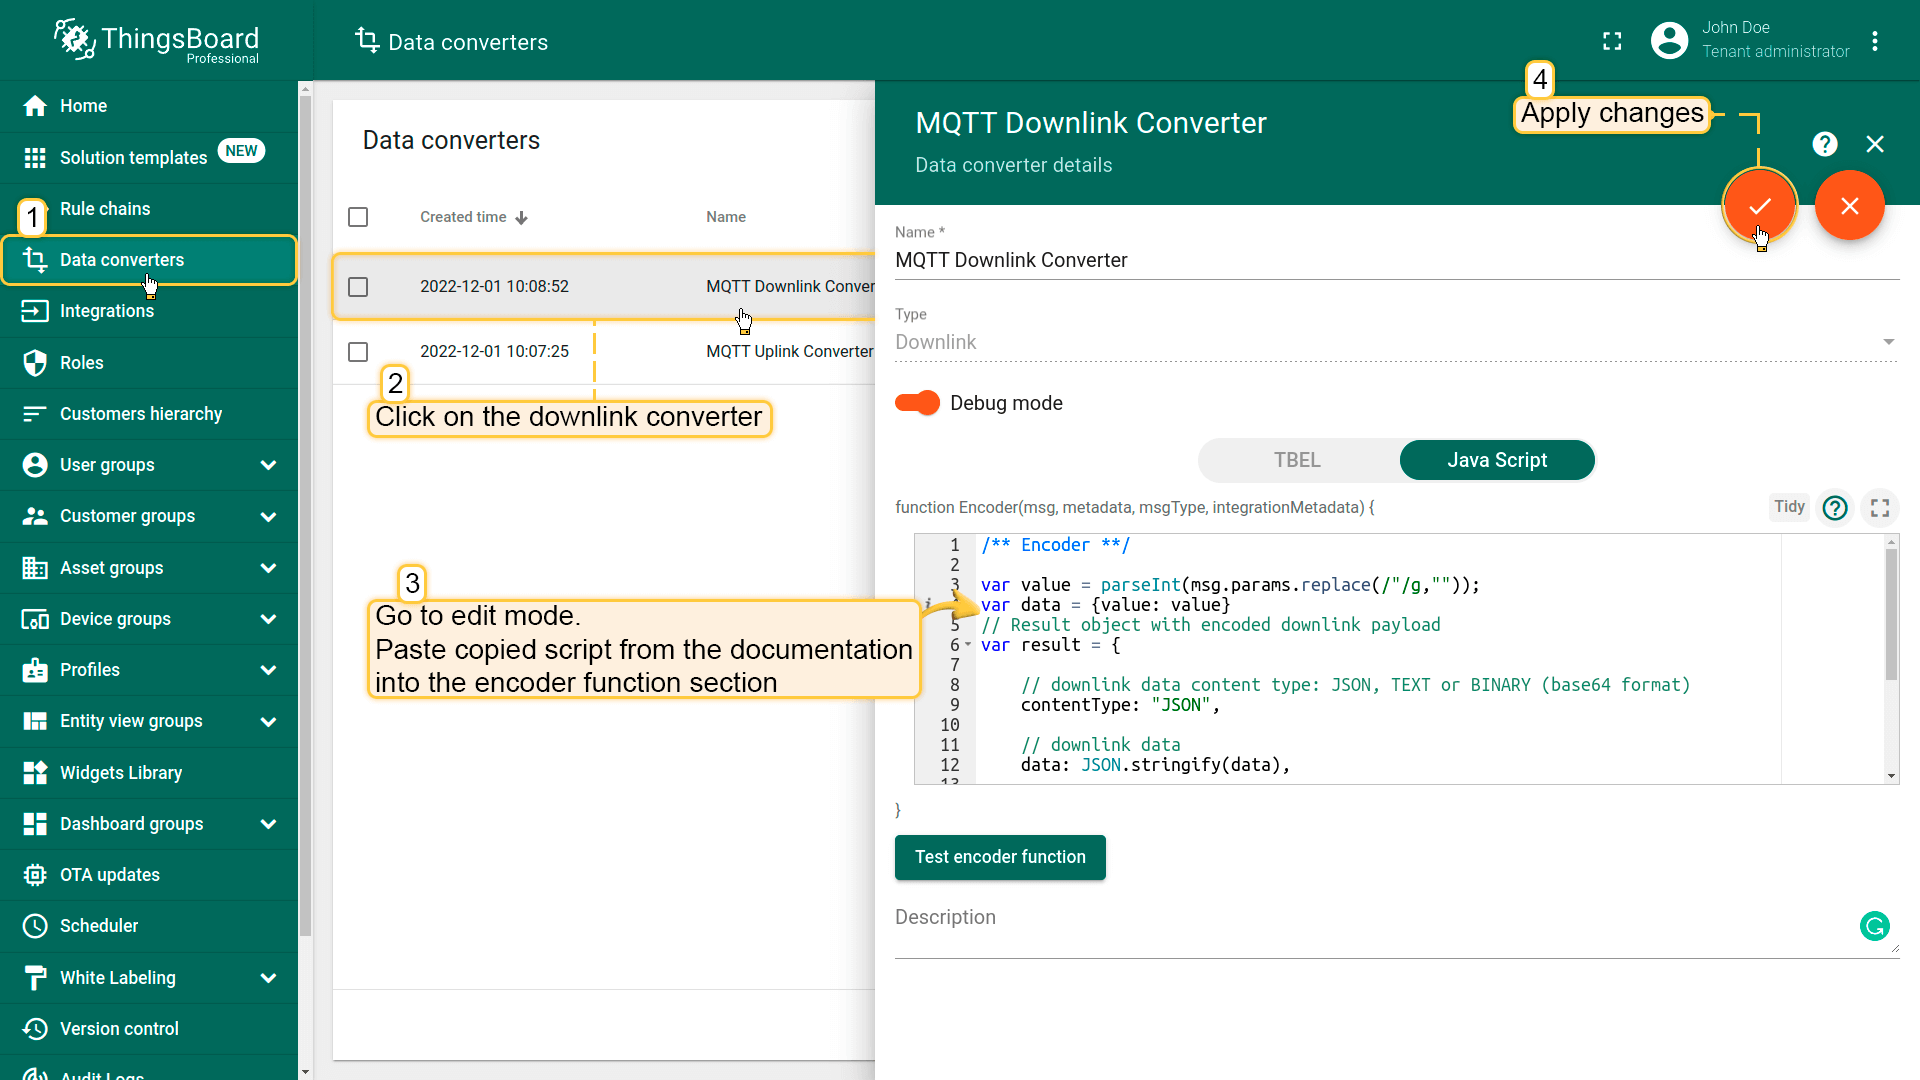Click the Tidy code button
The width and height of the screenshot is (1920, 1080).
(x=1789, y=507)
